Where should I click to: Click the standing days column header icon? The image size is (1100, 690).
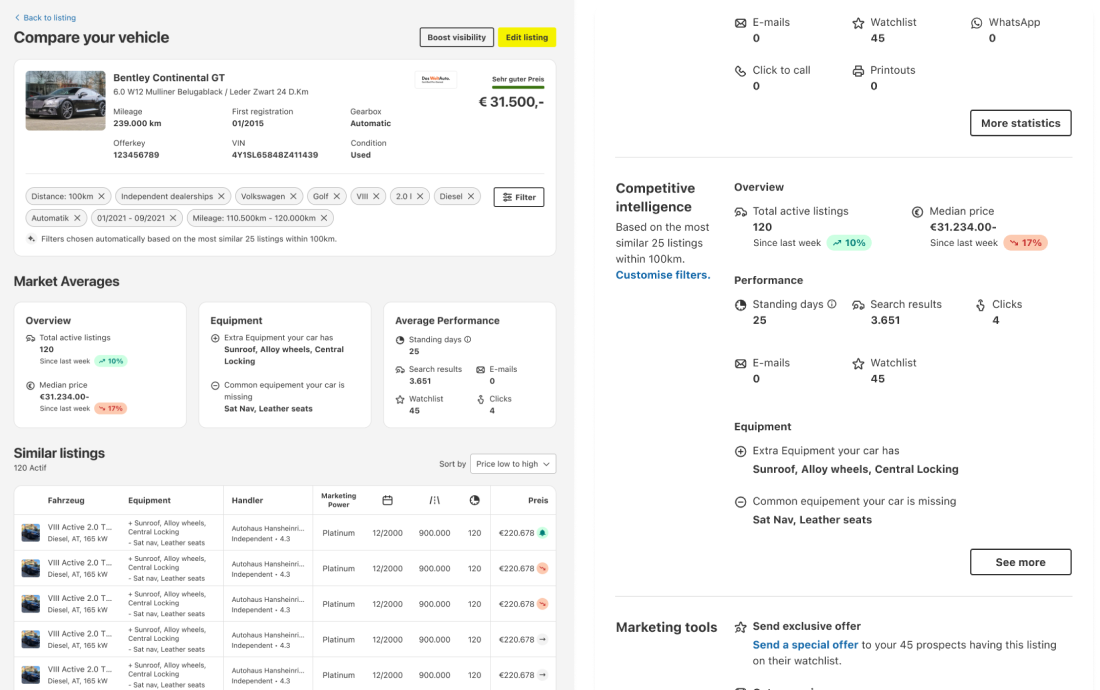(475, 500)
